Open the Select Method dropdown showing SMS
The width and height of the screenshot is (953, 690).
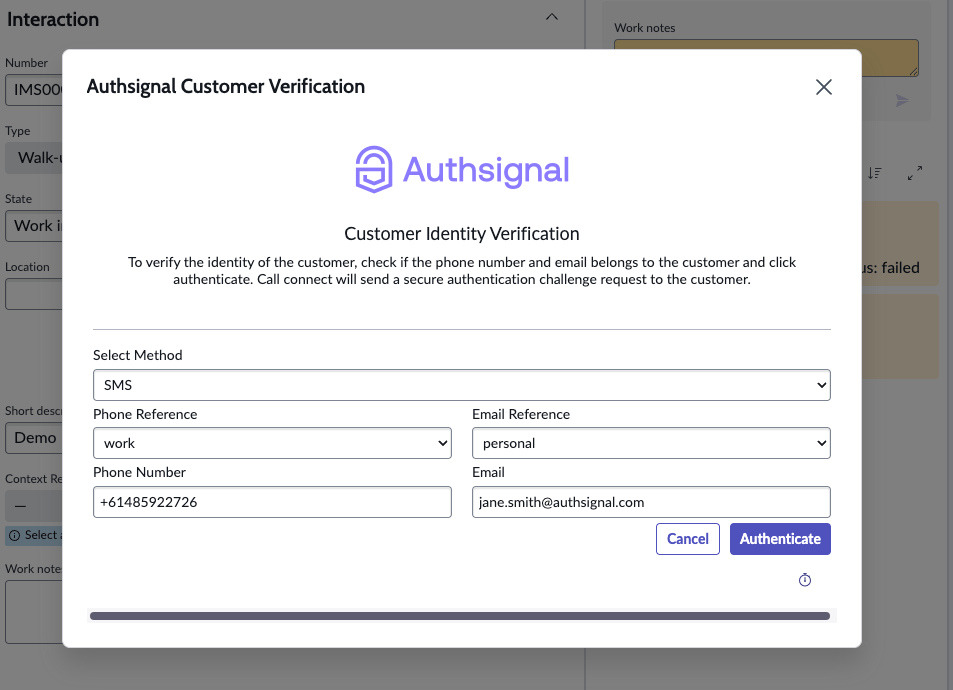462,385
